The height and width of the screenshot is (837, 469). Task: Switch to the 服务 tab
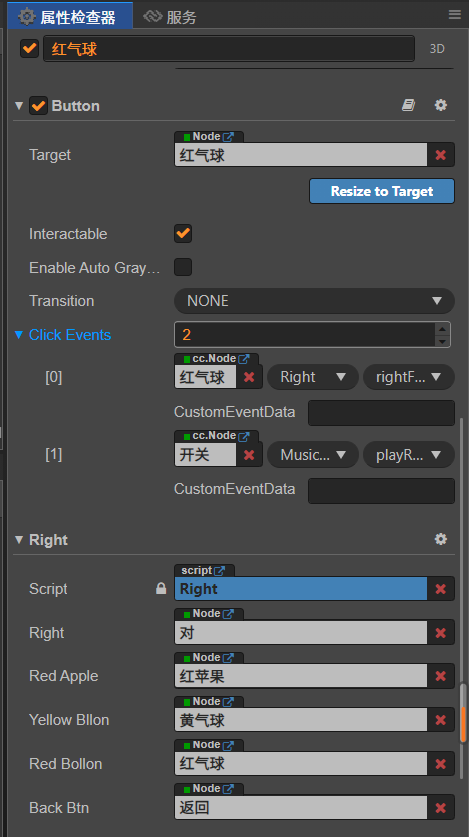click(170, 17)
